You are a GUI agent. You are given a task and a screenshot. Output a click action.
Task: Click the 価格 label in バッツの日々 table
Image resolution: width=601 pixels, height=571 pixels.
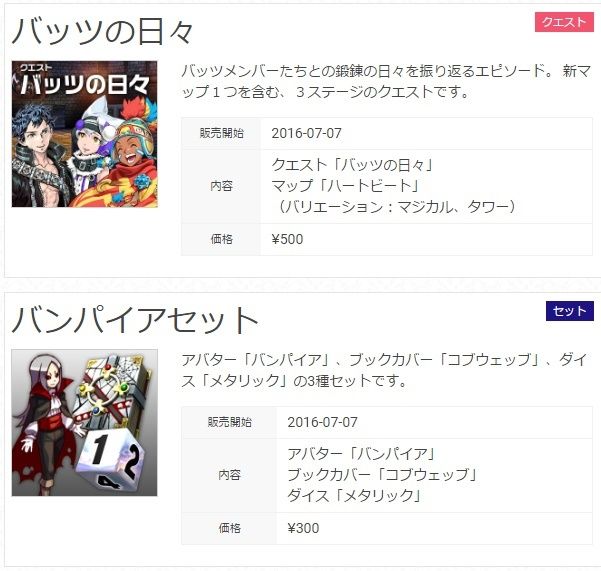click(x=221, y=239)
